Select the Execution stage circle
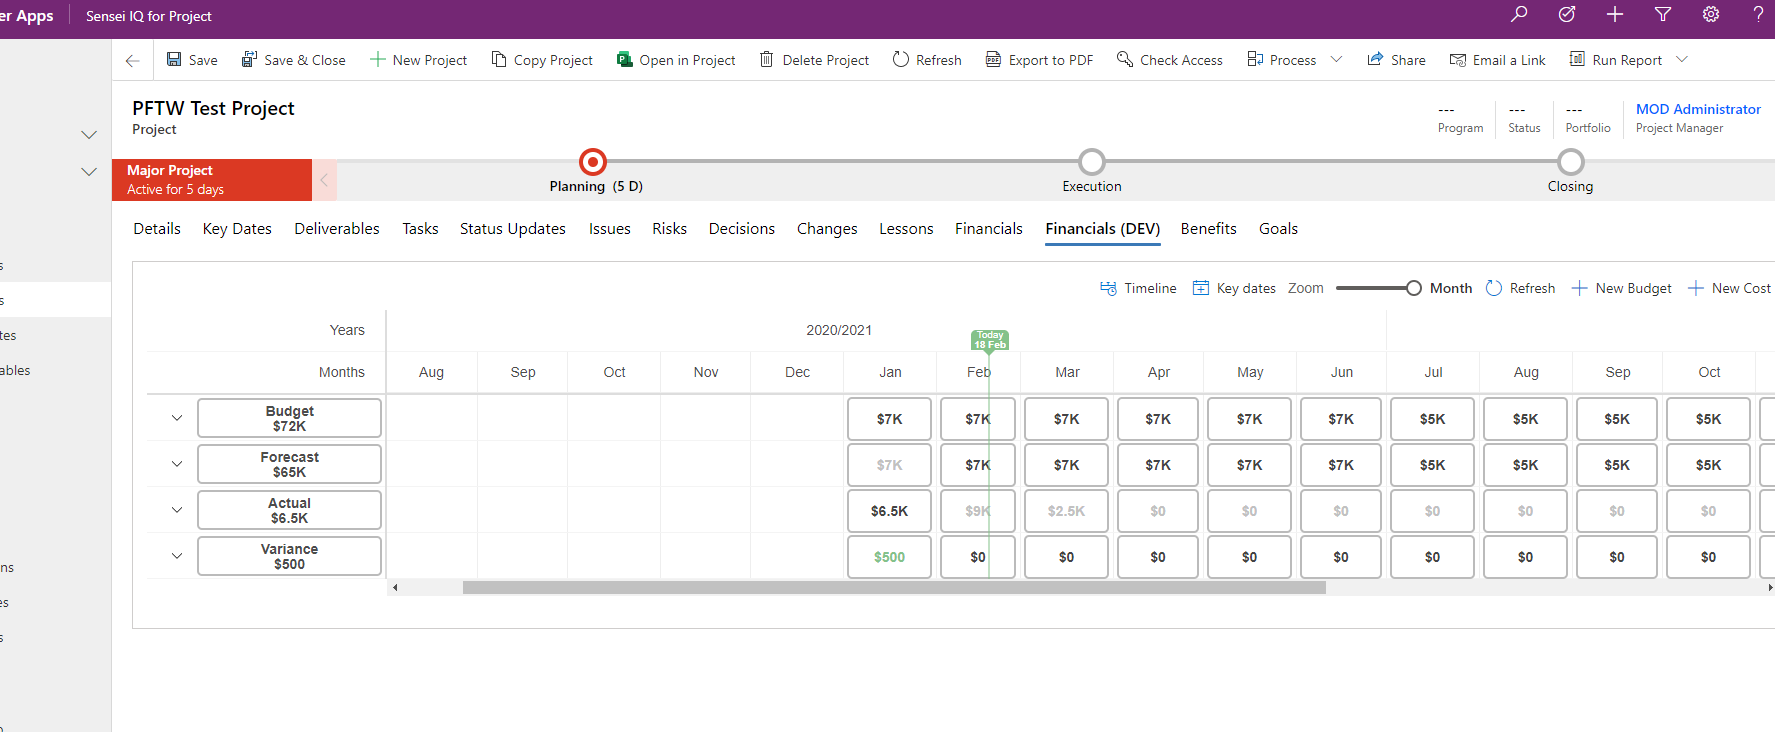 coord(1092,162)
